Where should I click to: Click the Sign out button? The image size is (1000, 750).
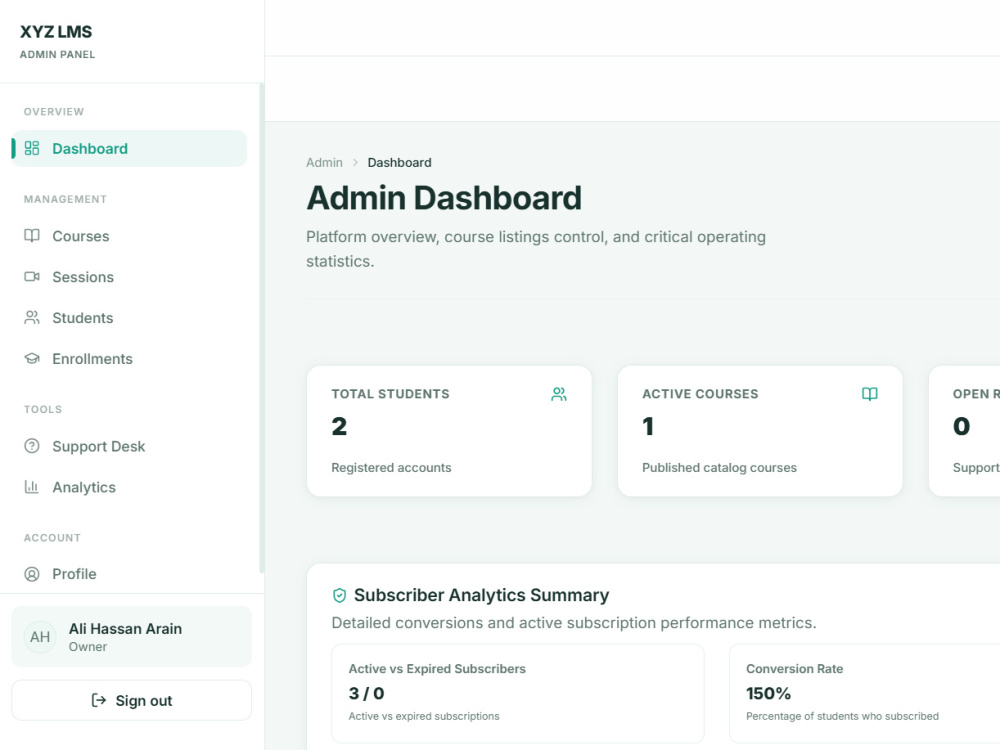click(131, 700)
